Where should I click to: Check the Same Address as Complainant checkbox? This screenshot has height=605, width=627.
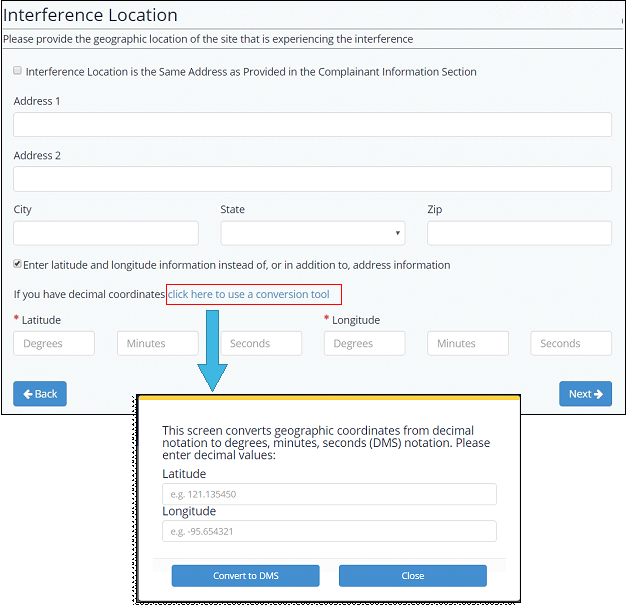[18, 72]
